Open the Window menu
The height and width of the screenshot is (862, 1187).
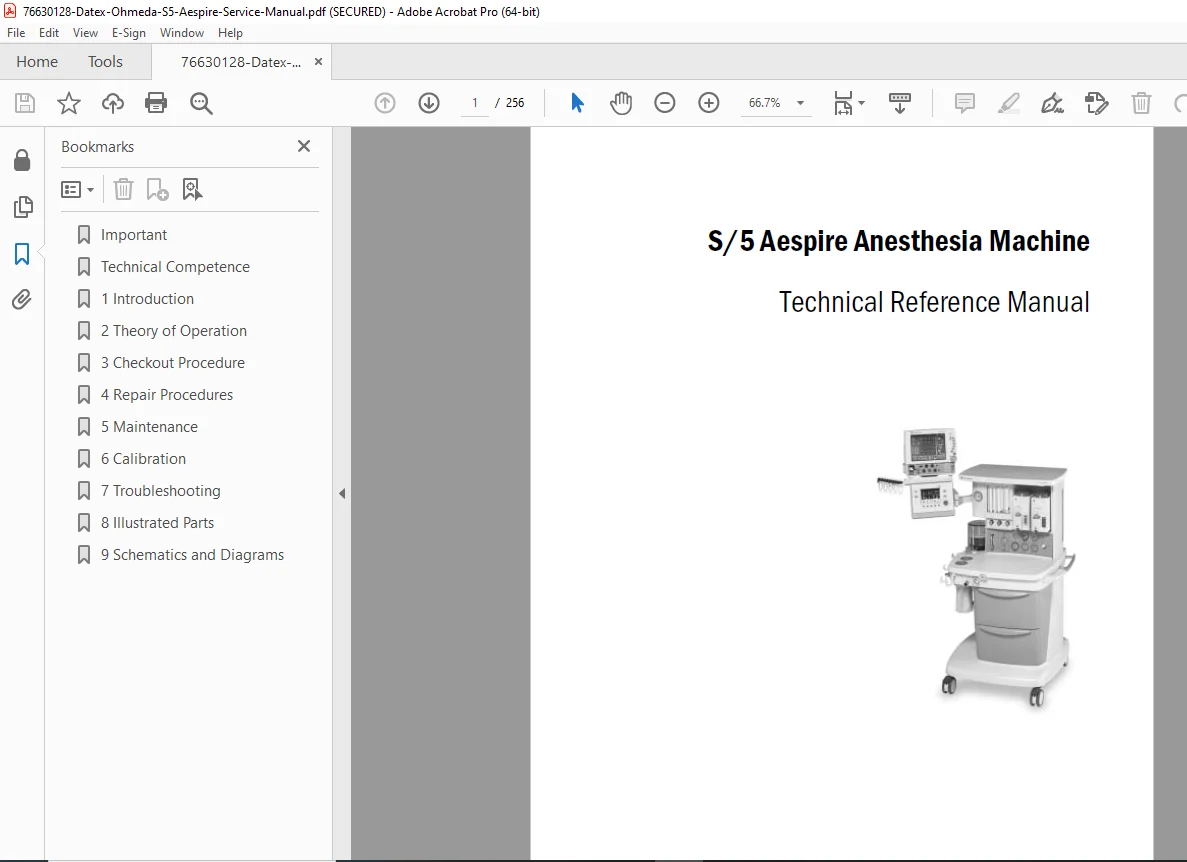182,33
